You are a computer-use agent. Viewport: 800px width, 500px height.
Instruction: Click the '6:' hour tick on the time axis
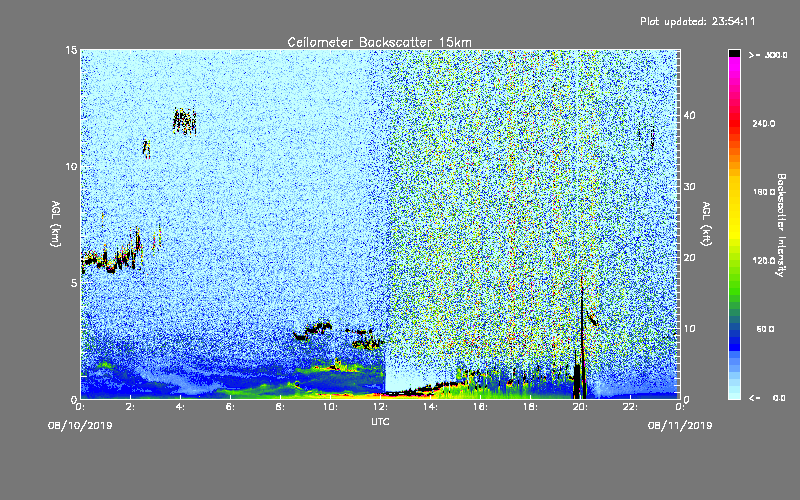(x=230, y=407)
